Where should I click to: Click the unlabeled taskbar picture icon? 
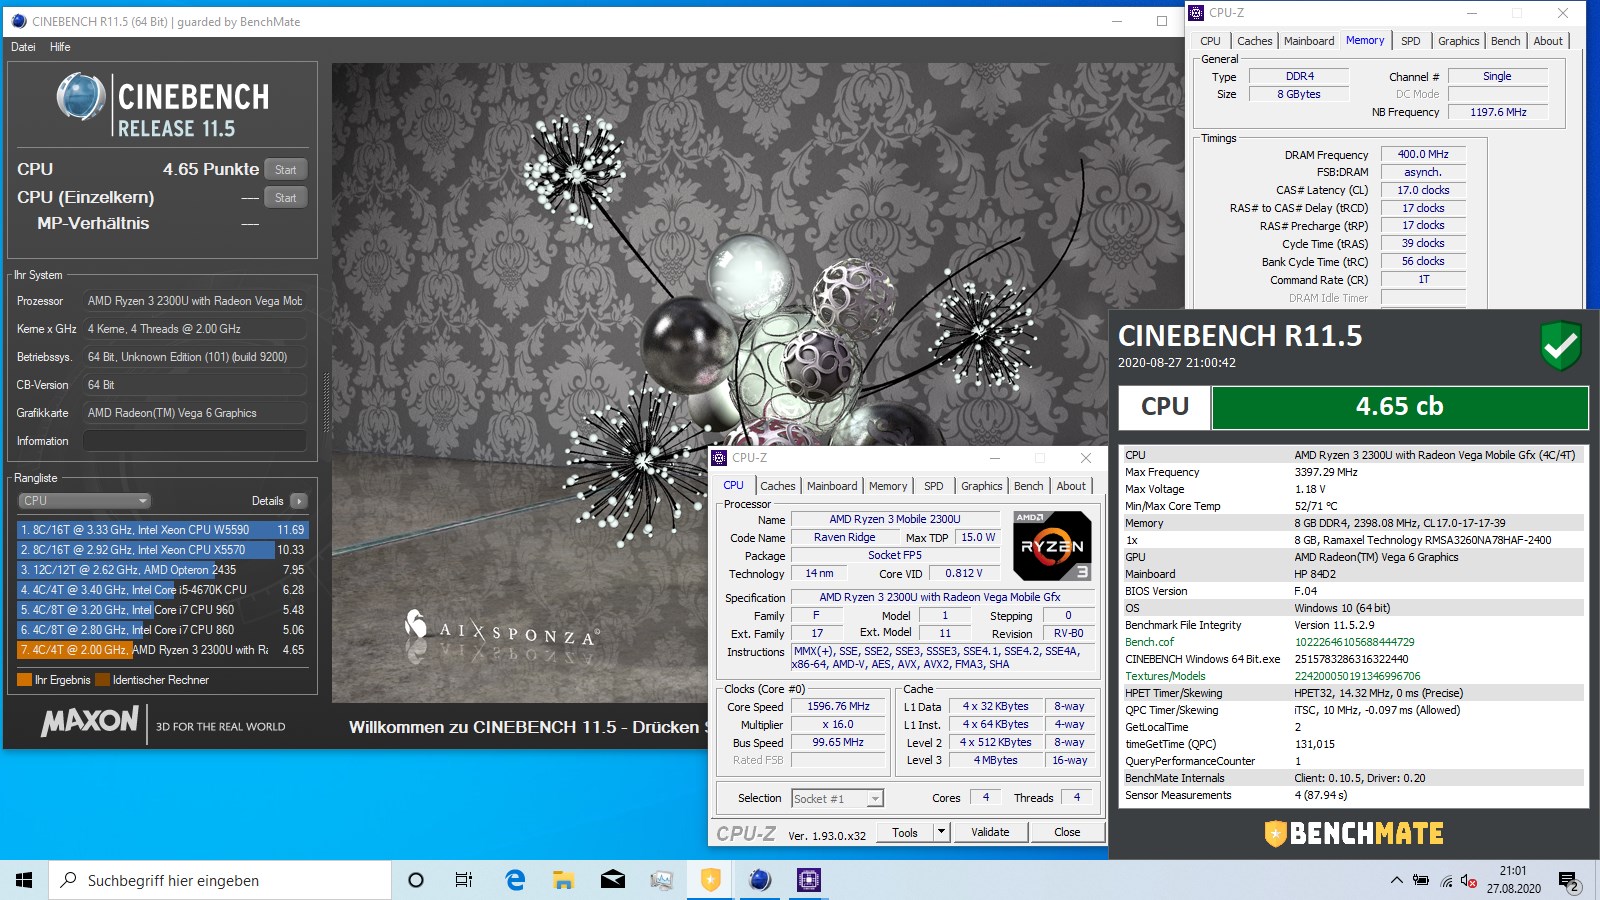[x=661, y=880]
